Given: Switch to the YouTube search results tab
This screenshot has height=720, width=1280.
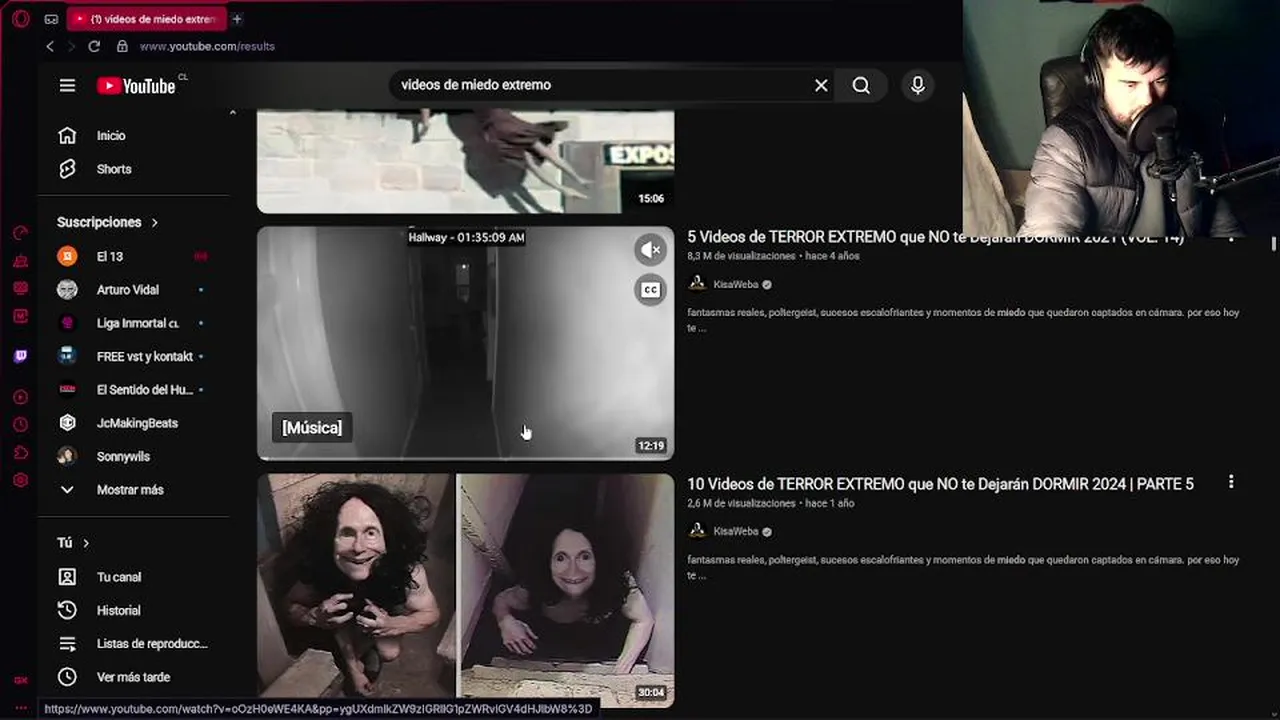Looking at the screenshot, I should tap(146, 19).
